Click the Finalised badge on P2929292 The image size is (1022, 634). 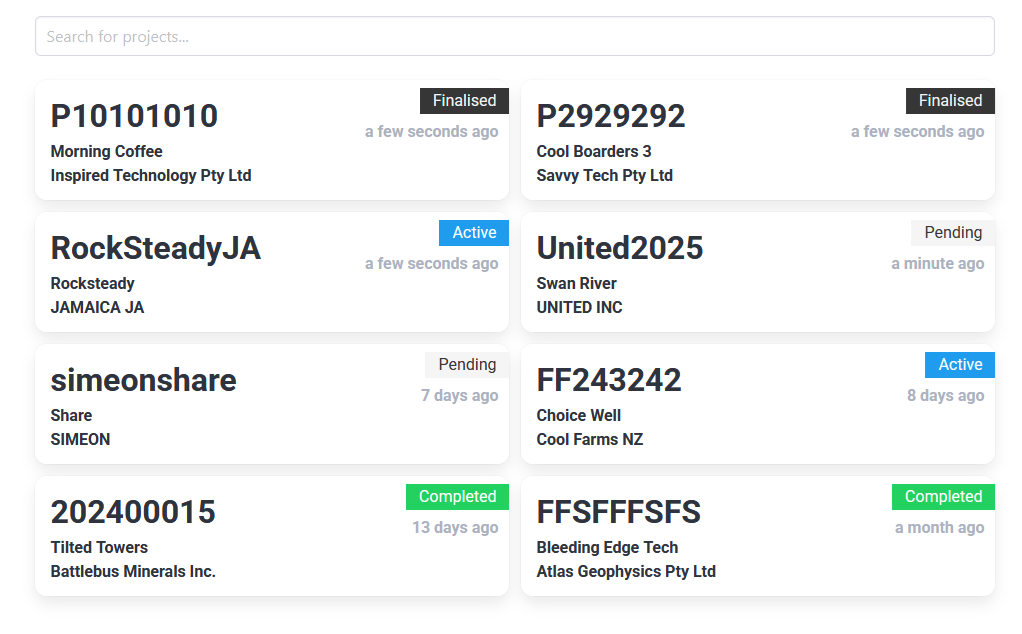coord(950,101)
